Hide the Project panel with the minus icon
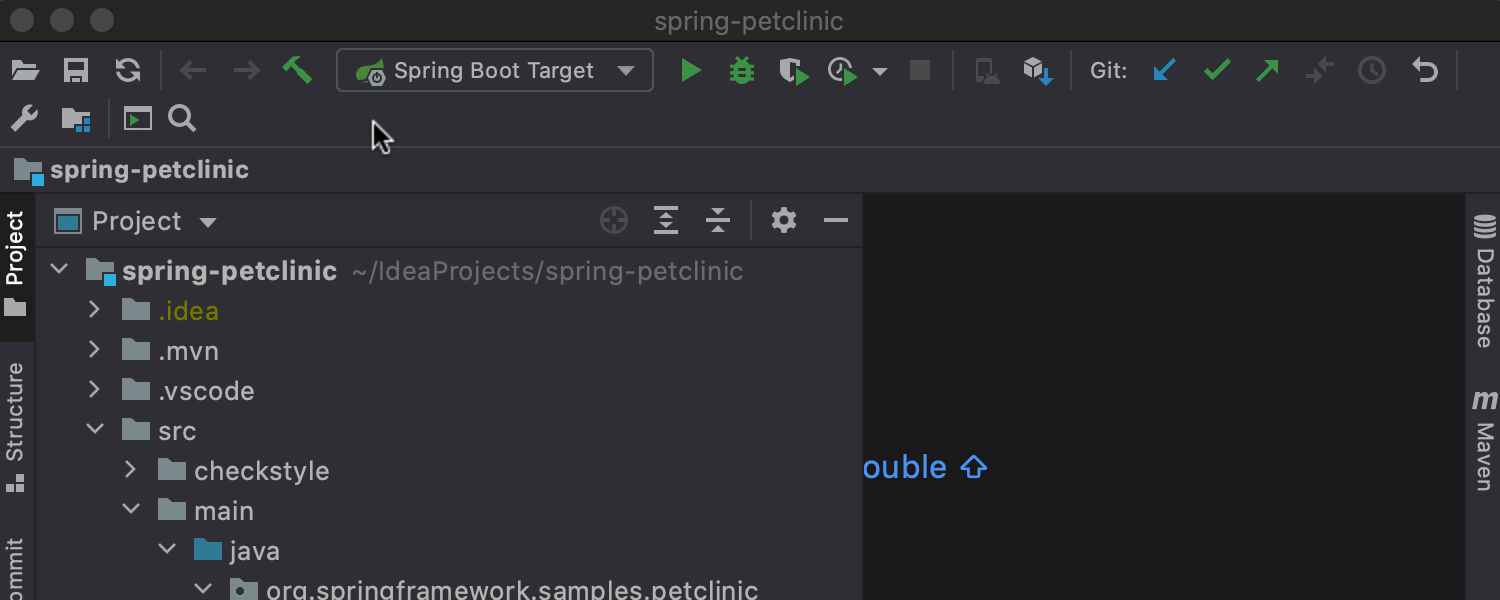Viewport: 1500px width, 600px height. pos(836,221)
